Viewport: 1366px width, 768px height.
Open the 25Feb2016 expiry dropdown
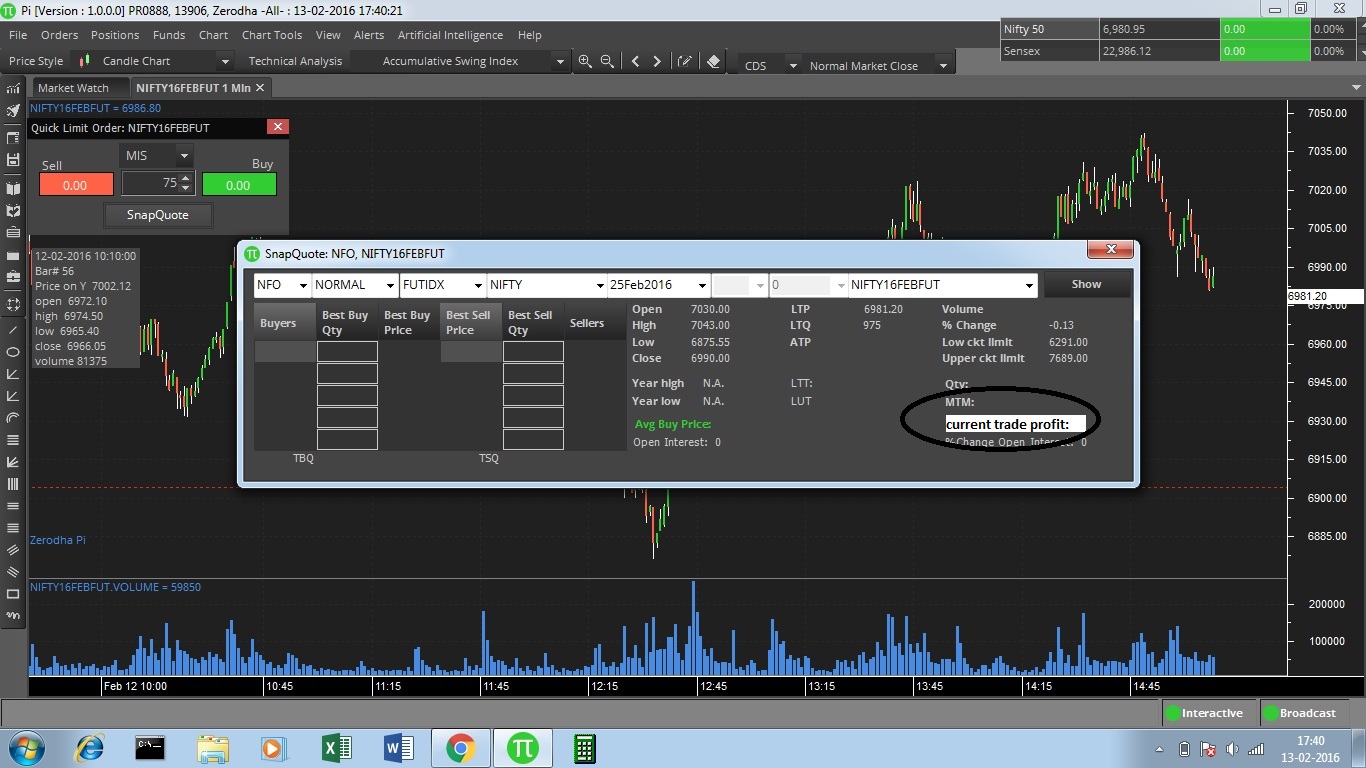click(x=703, y=285)
